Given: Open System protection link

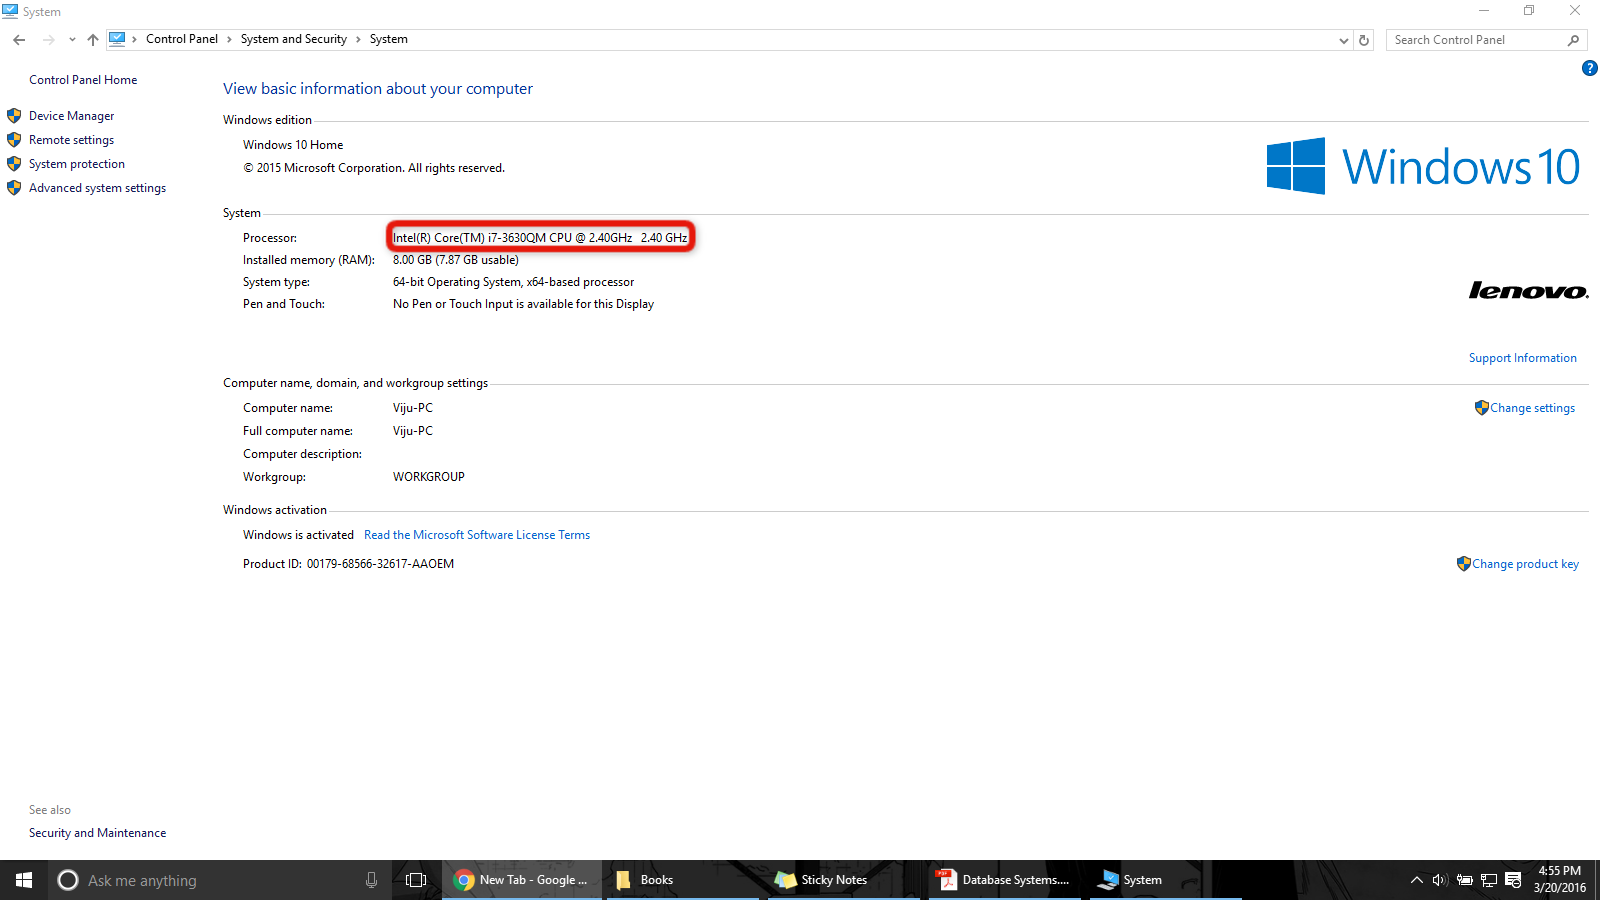Looking at the screenshot, I should point(77,164).
